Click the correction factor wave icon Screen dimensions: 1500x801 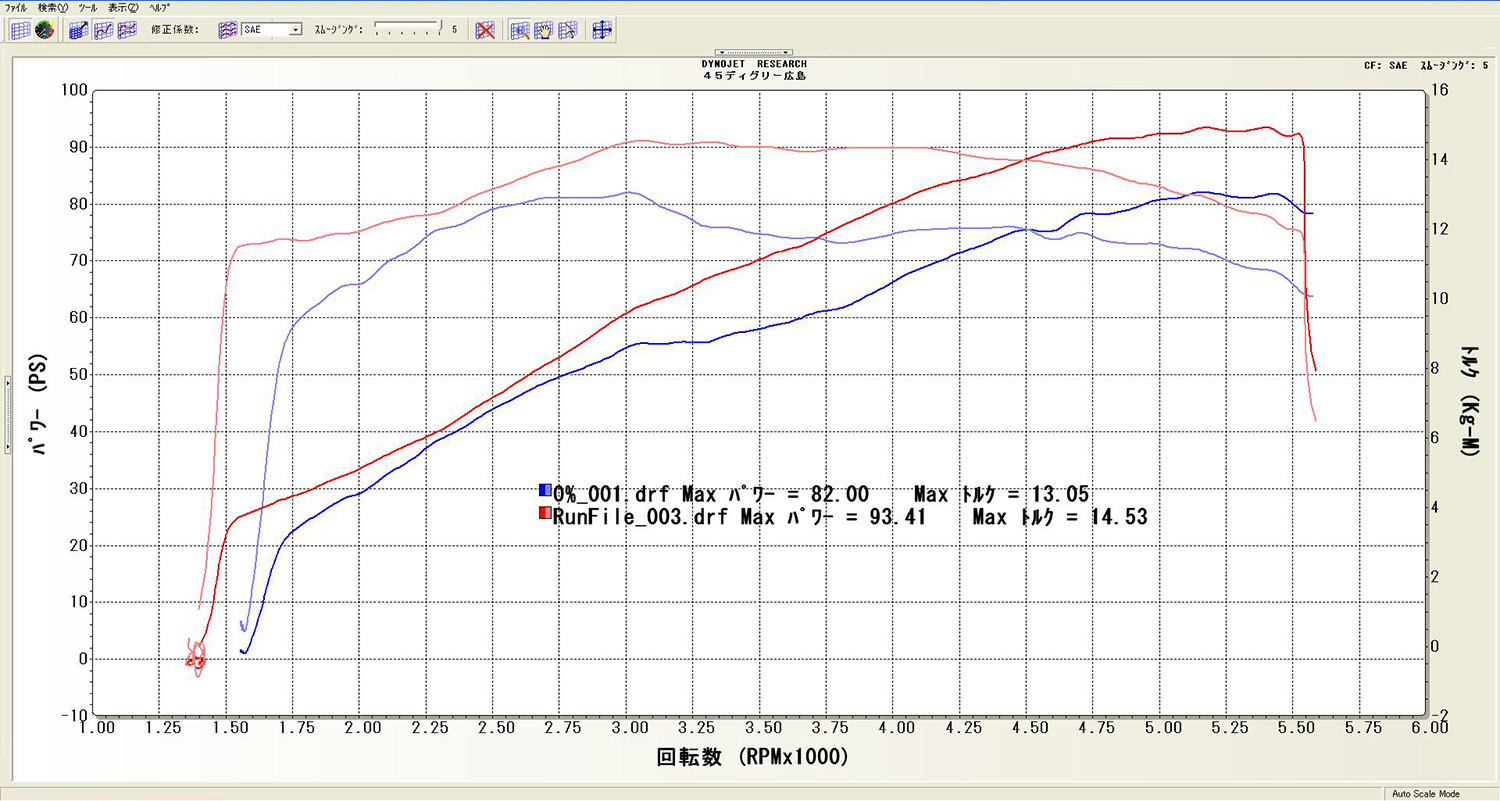tap(228, 30)
